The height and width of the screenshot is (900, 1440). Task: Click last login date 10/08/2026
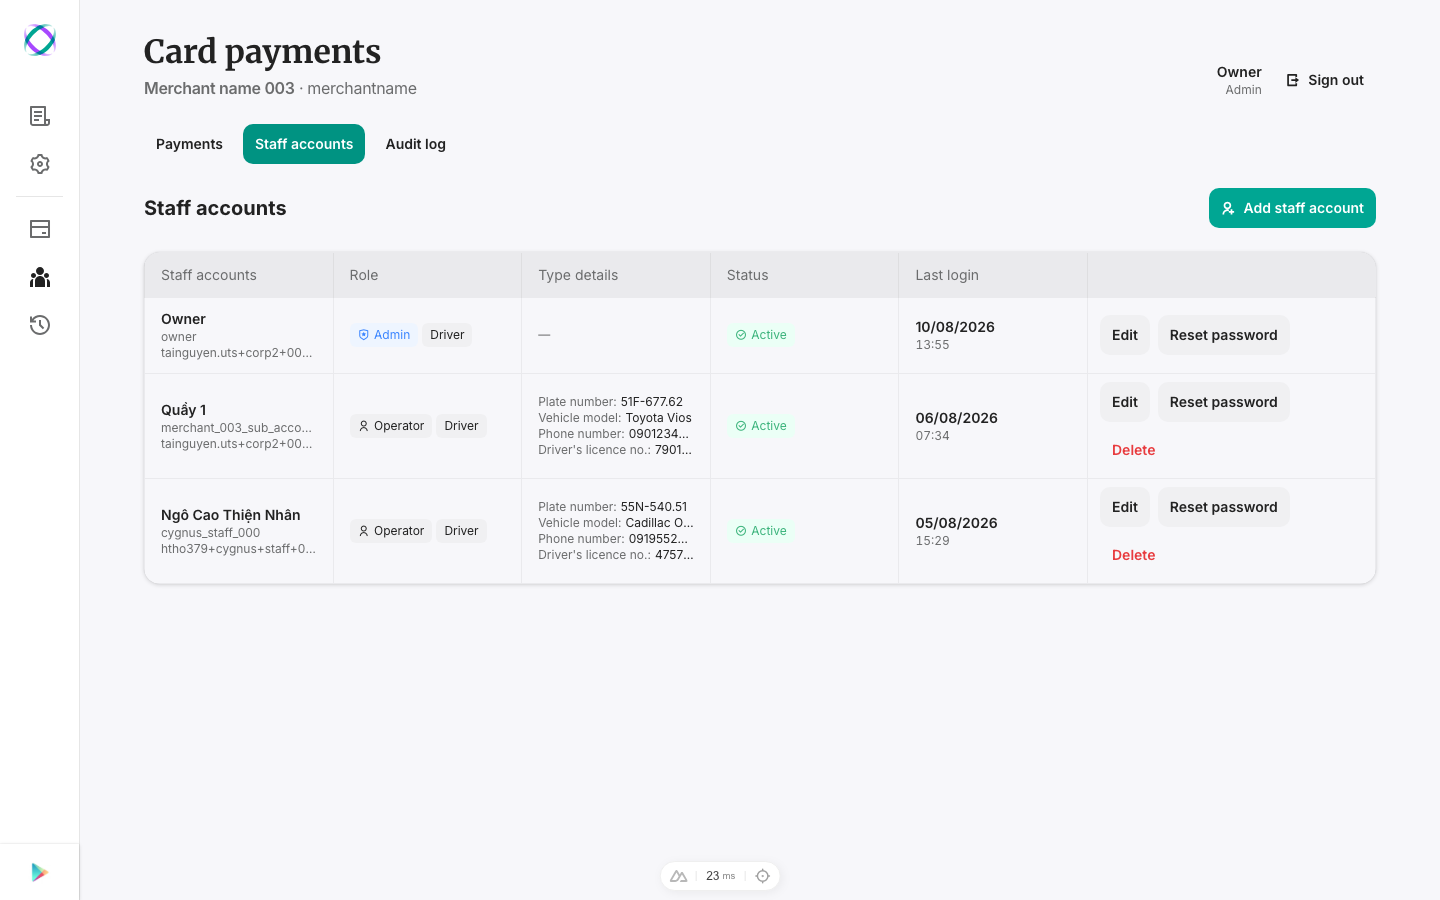955,327
